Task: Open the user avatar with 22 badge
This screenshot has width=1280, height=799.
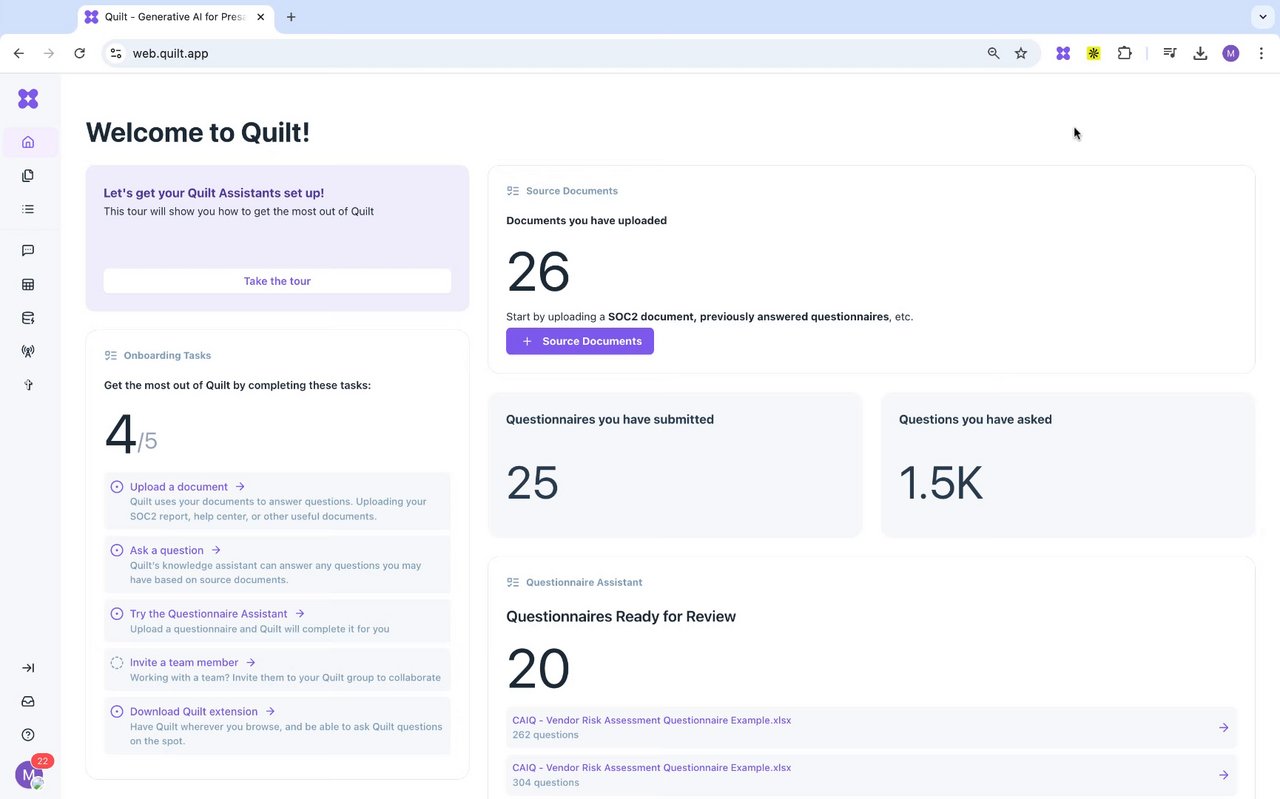Action: [29, 774]
